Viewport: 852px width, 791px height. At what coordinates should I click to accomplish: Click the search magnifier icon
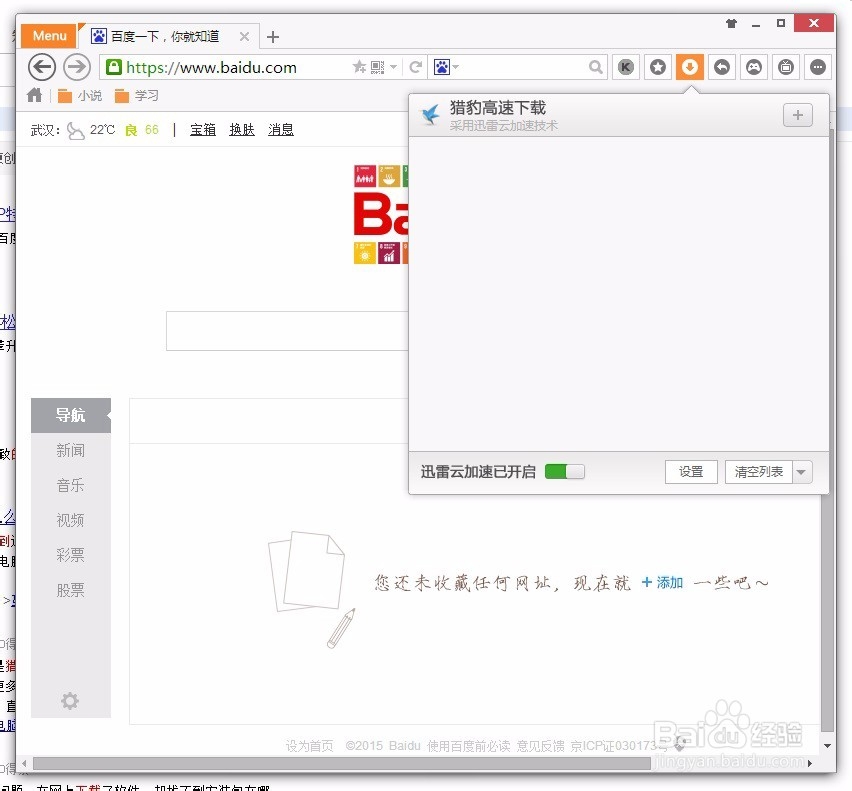[596, 67]
